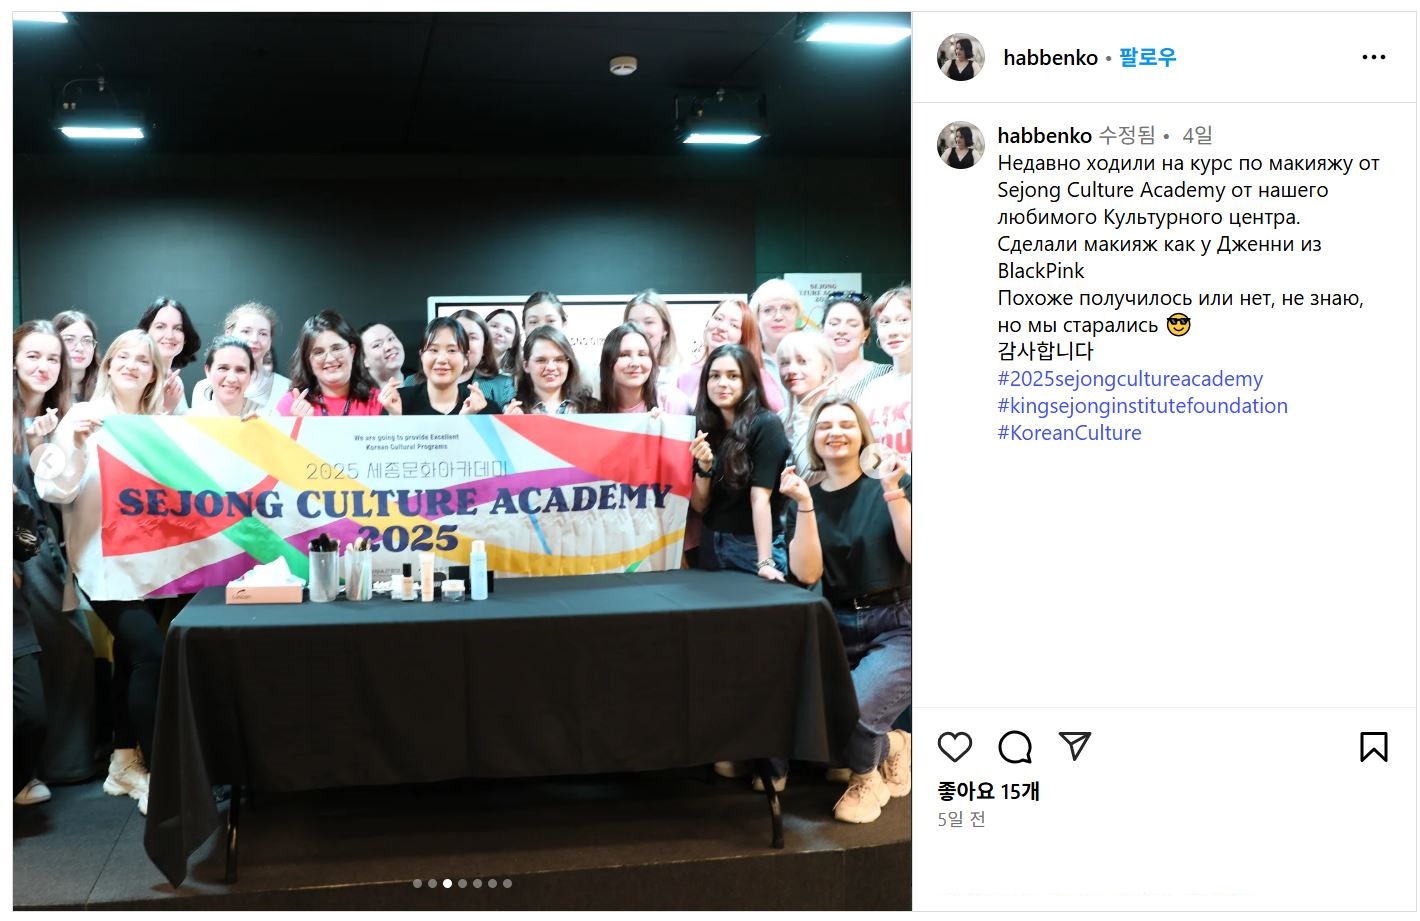Share post via paper plane icon
The image size is (1420, 921).
pos(1074,746)
